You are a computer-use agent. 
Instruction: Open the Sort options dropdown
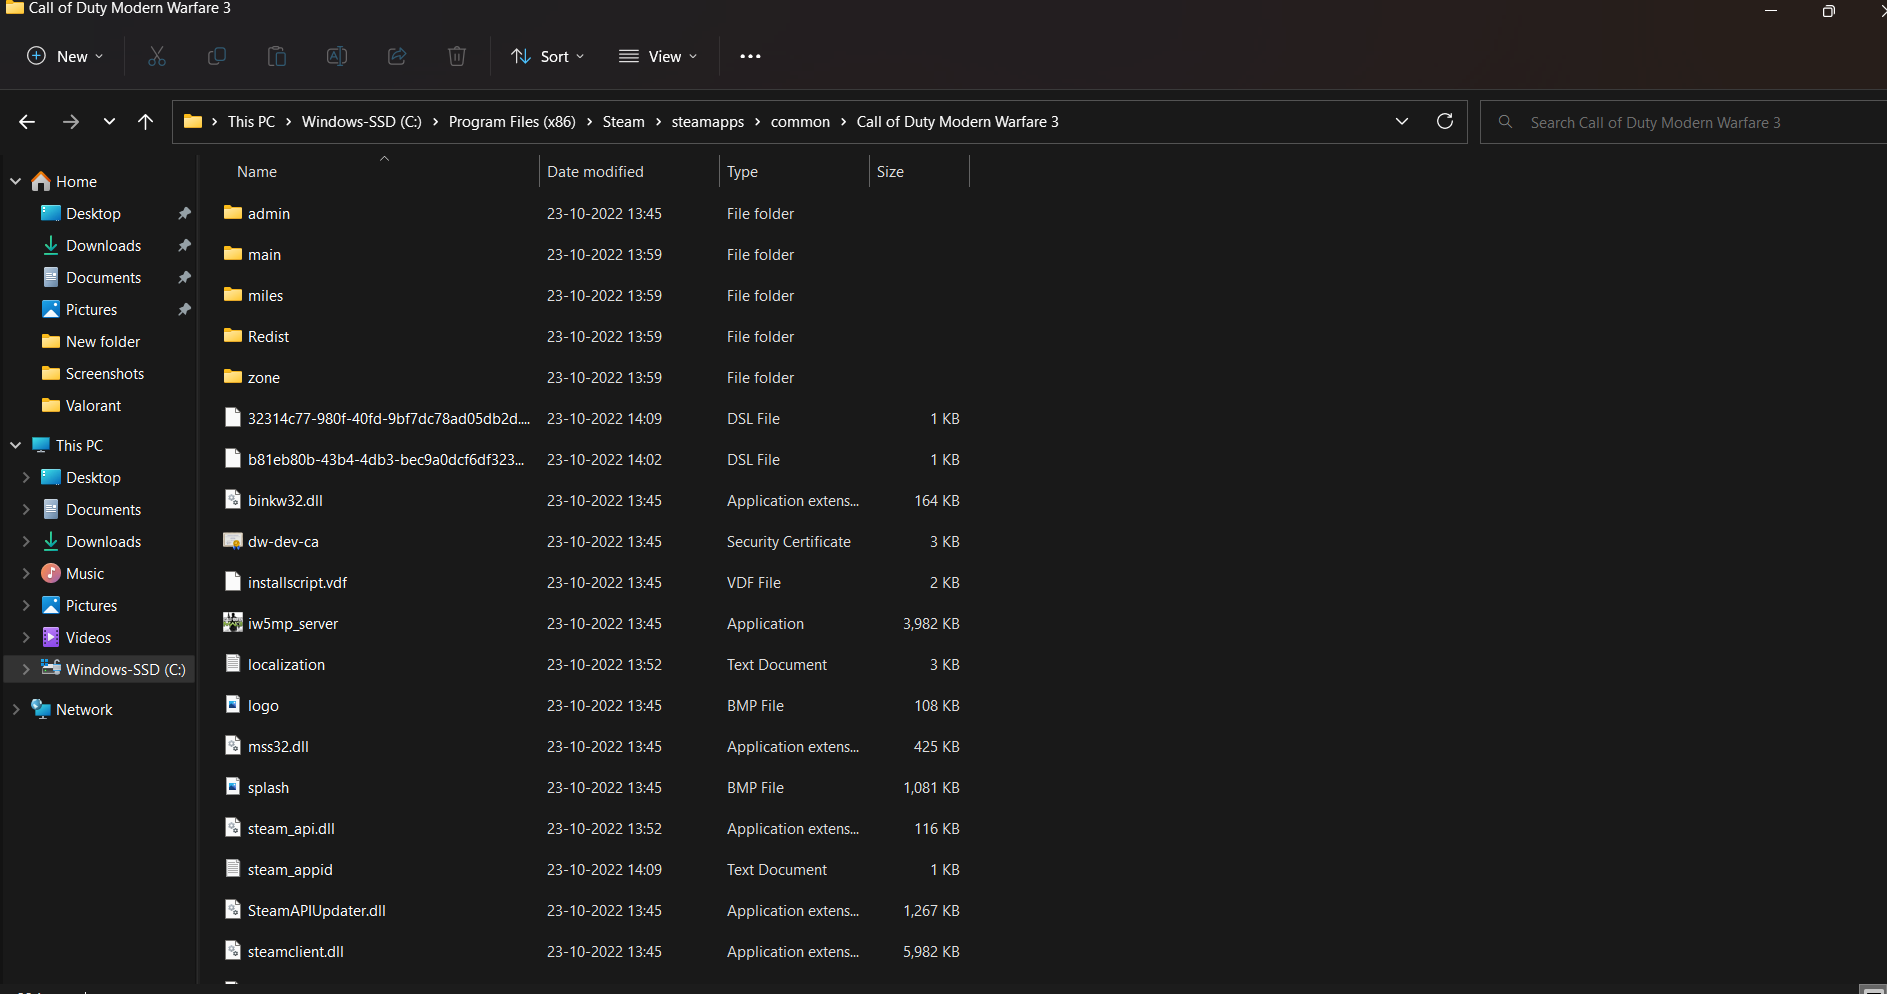tap(548, 56)
